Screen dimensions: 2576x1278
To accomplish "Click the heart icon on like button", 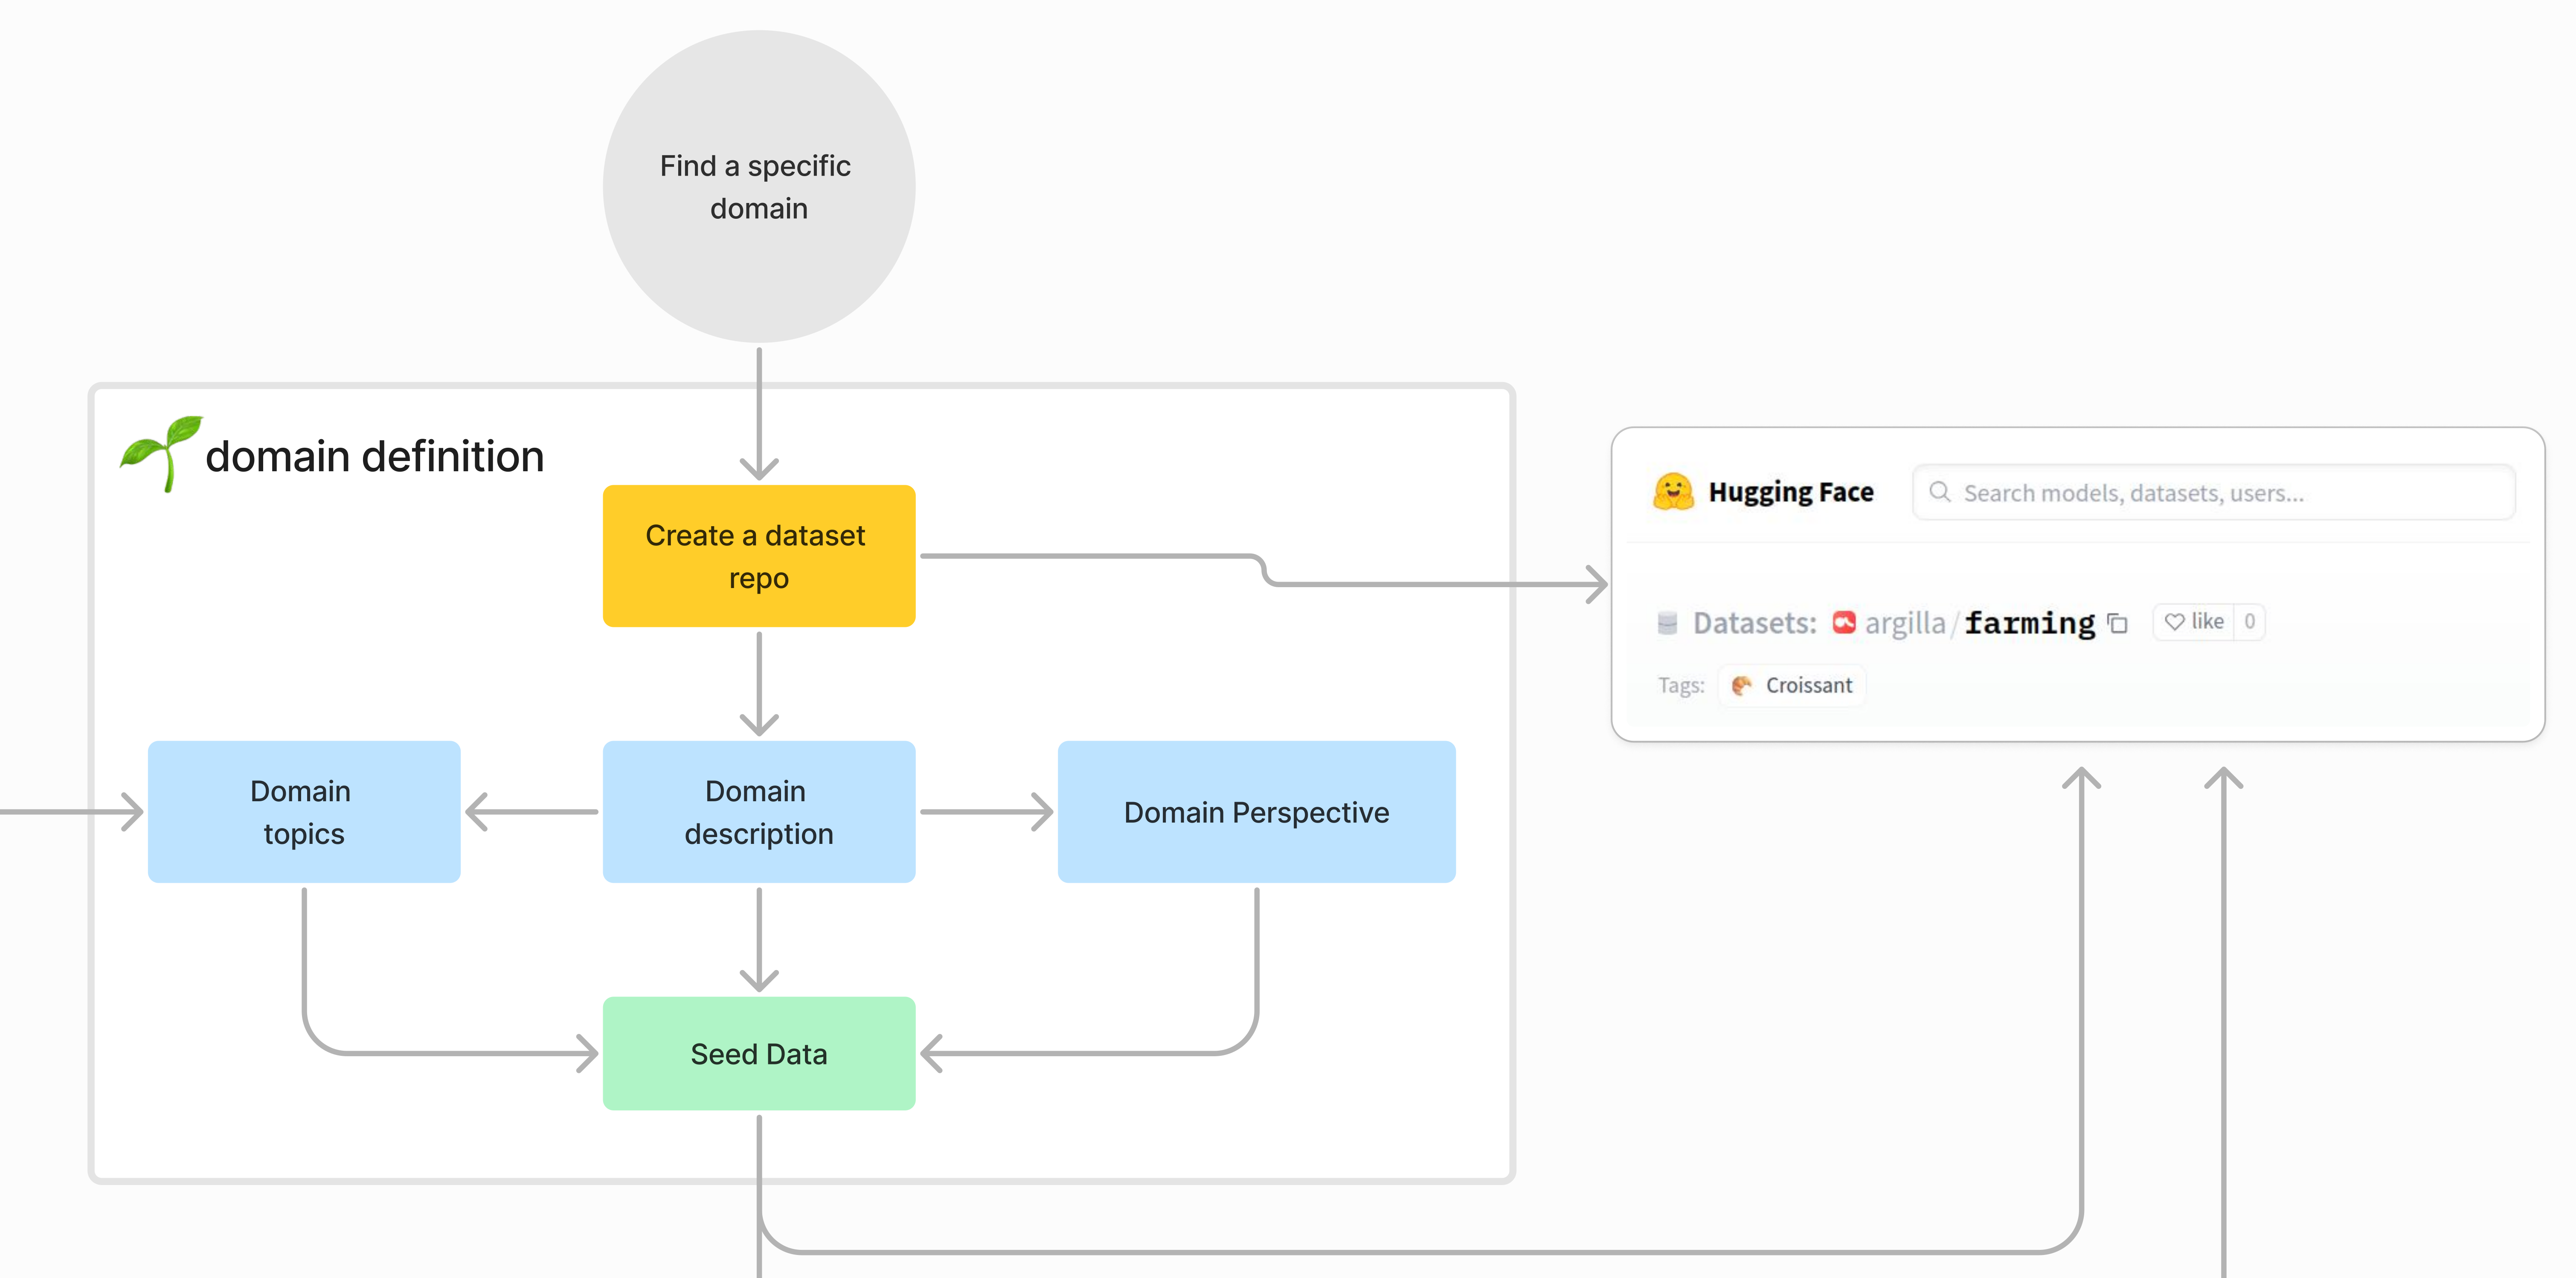I will coord(2174,622).
